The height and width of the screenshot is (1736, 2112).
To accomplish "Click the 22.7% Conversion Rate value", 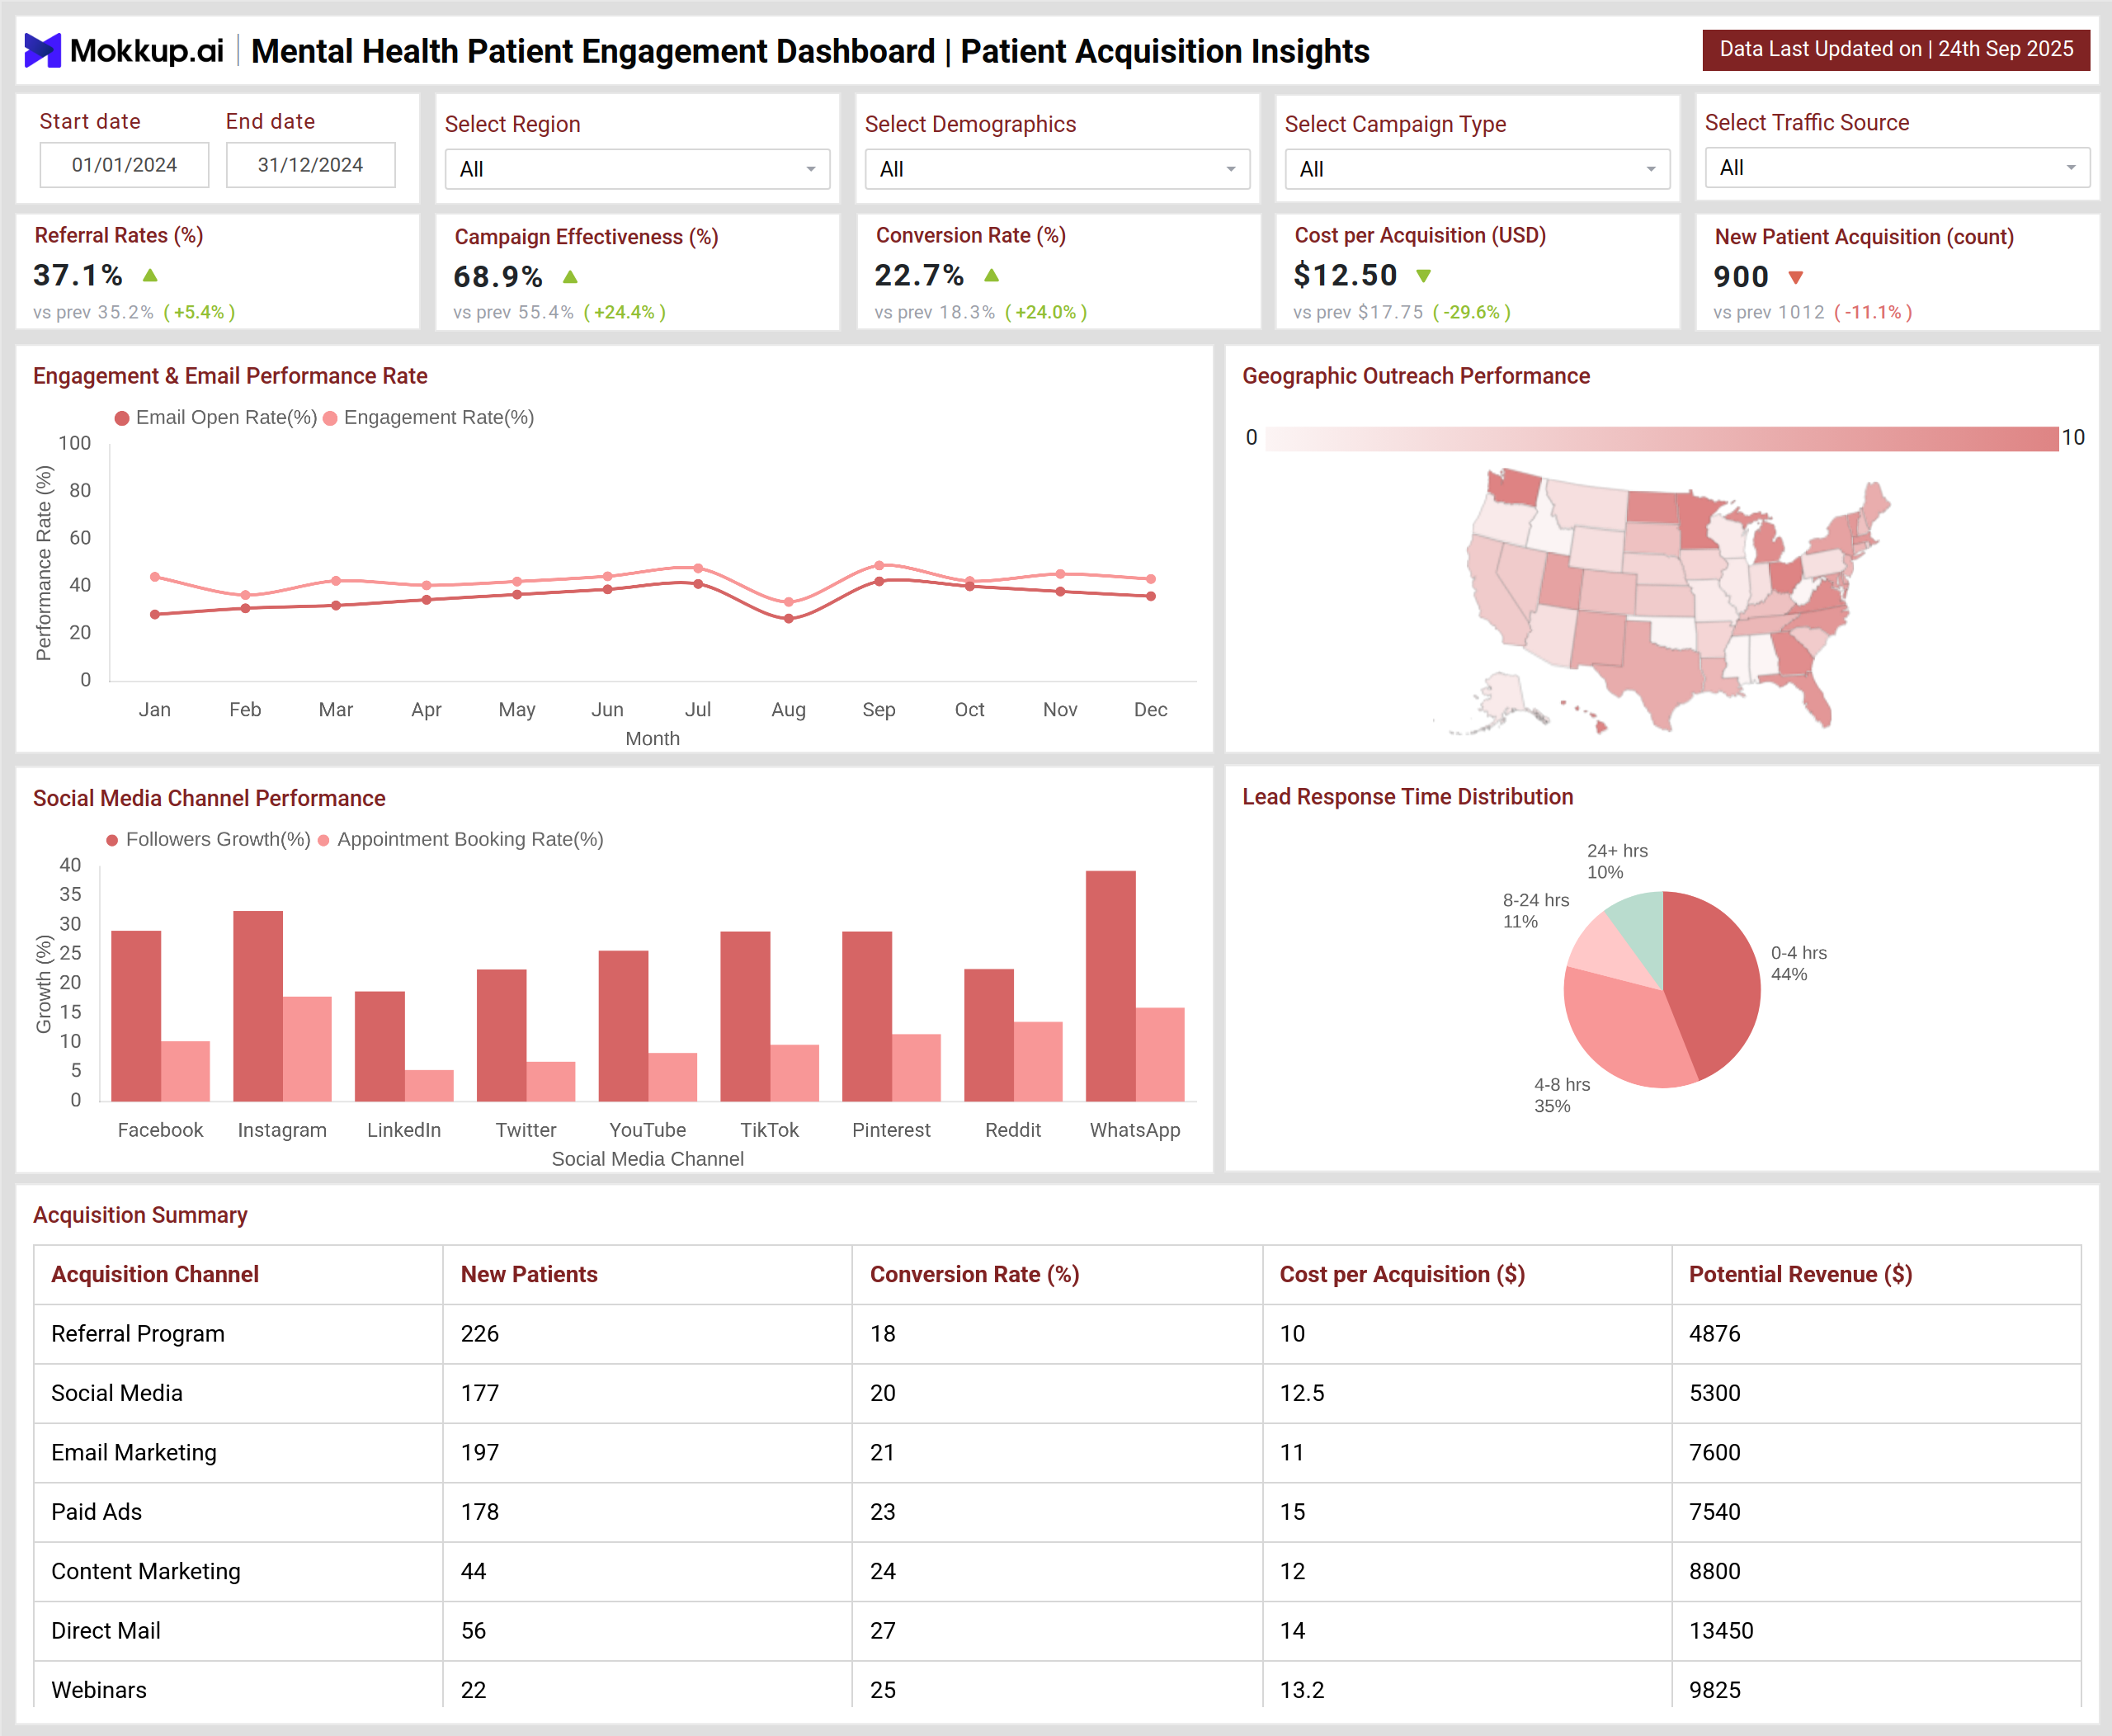I will coord(919,275).
